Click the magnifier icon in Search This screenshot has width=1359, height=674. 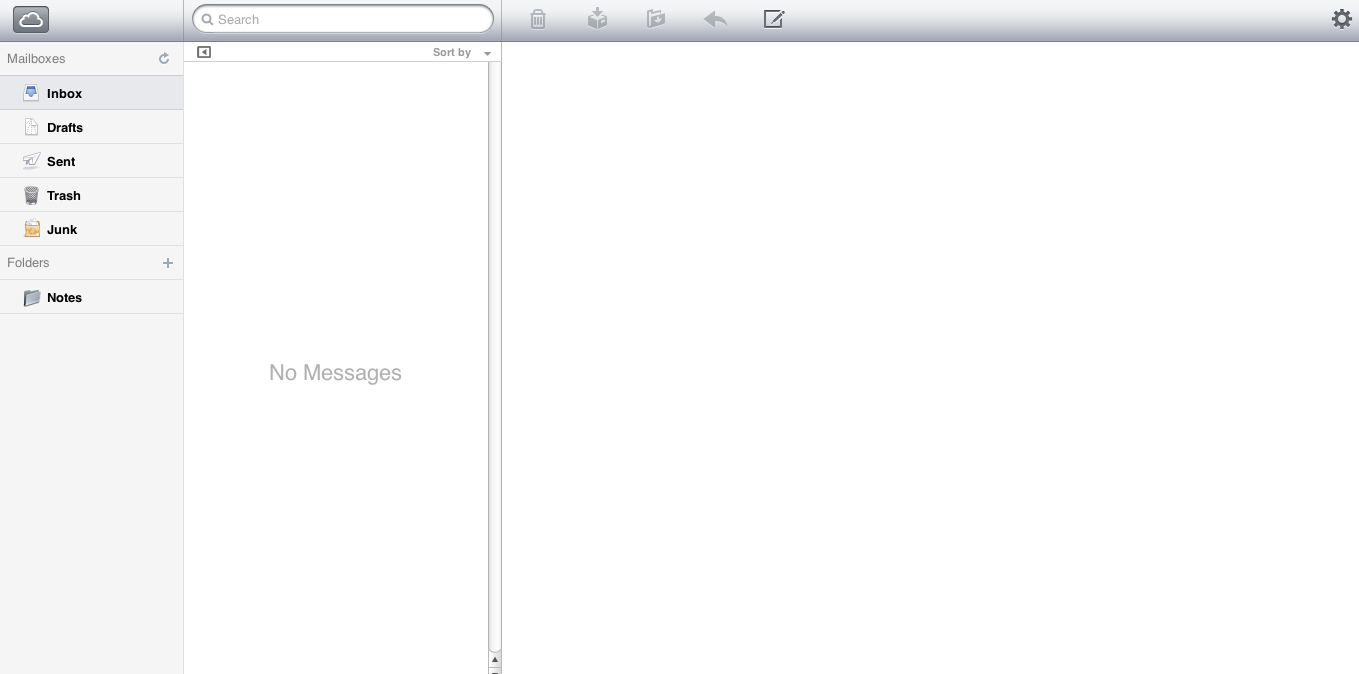[x=208, y=19]
